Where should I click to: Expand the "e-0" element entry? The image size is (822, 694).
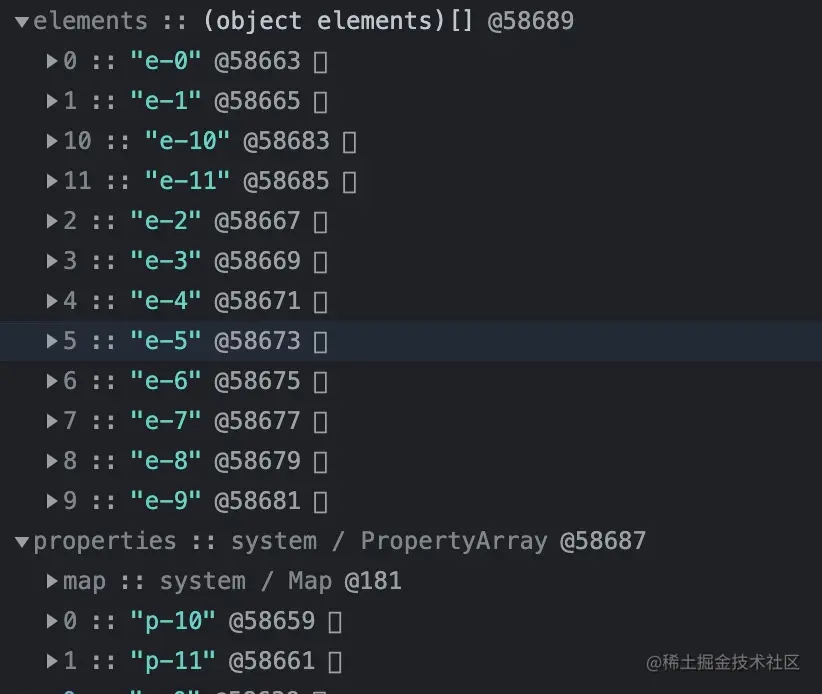pyautogui.click(x=52, y=61)
